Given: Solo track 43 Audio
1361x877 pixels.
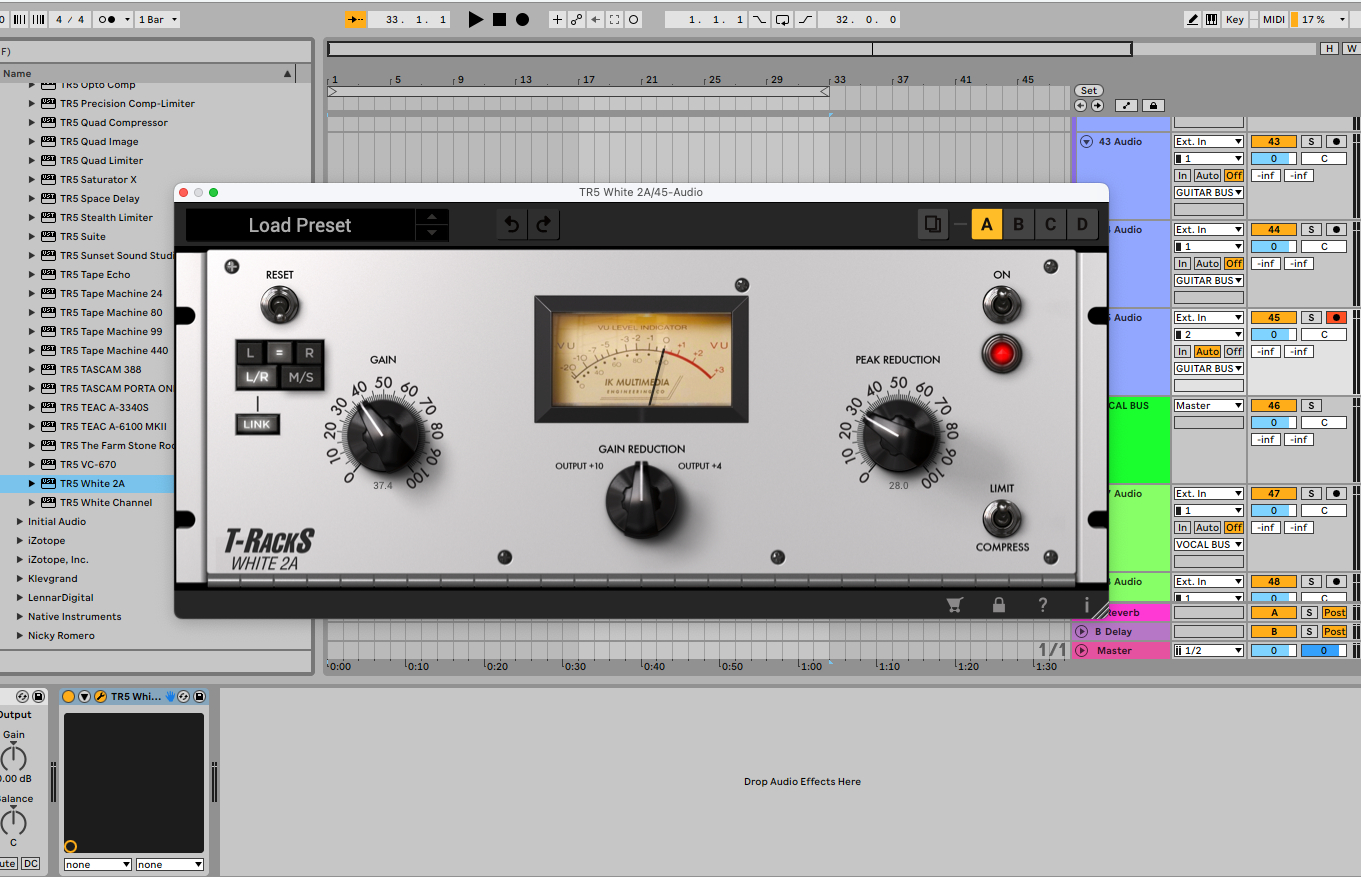Looking at the screenshot, I should point(1311,141).
